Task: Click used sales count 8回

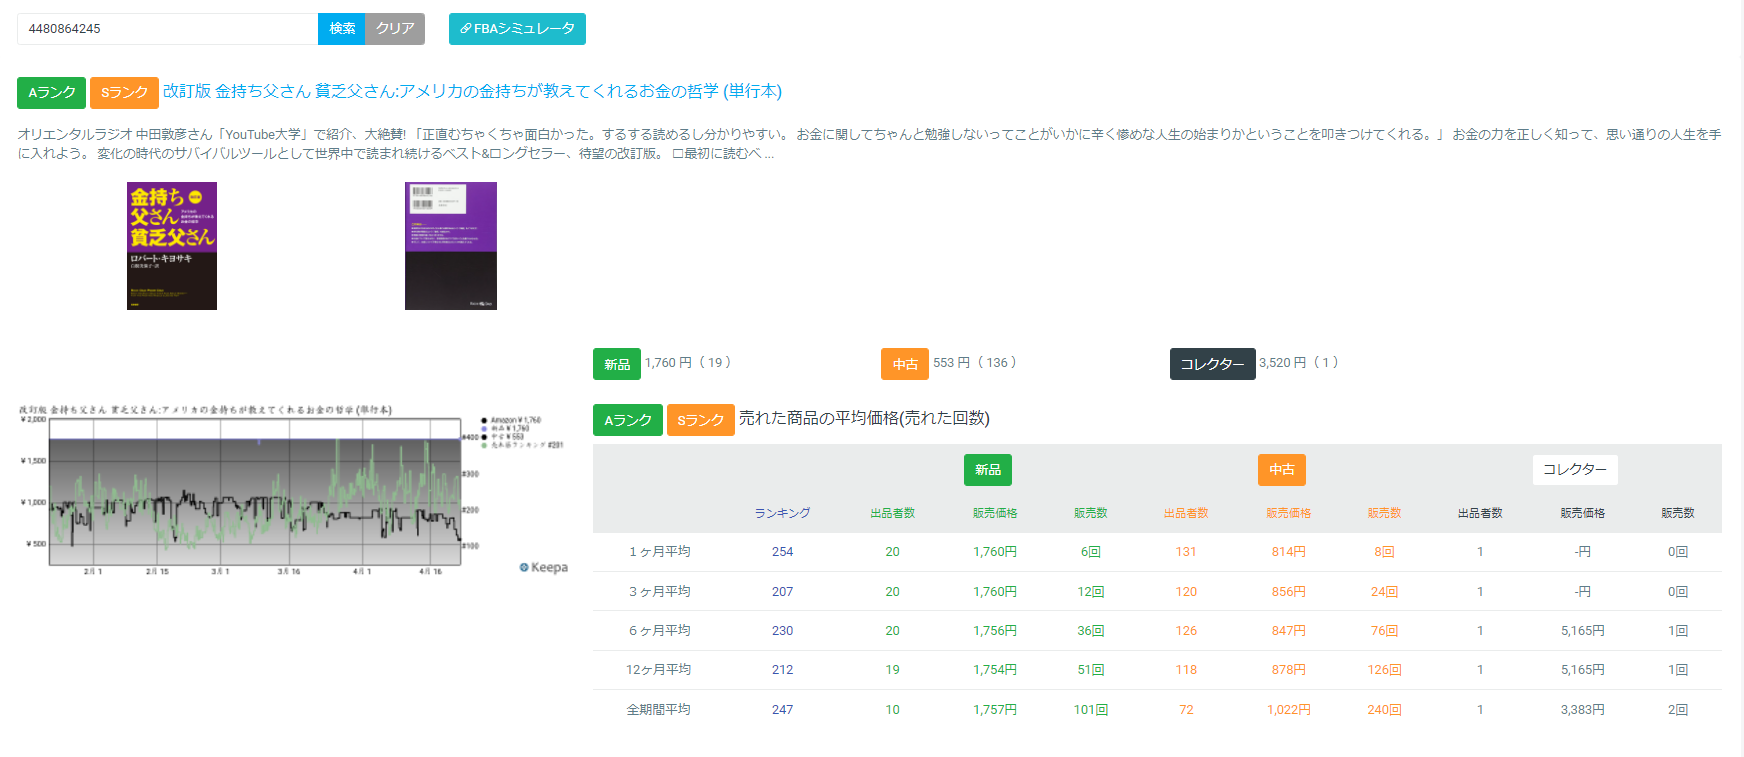Action: pyautogui.click(x=1384, y=552)
